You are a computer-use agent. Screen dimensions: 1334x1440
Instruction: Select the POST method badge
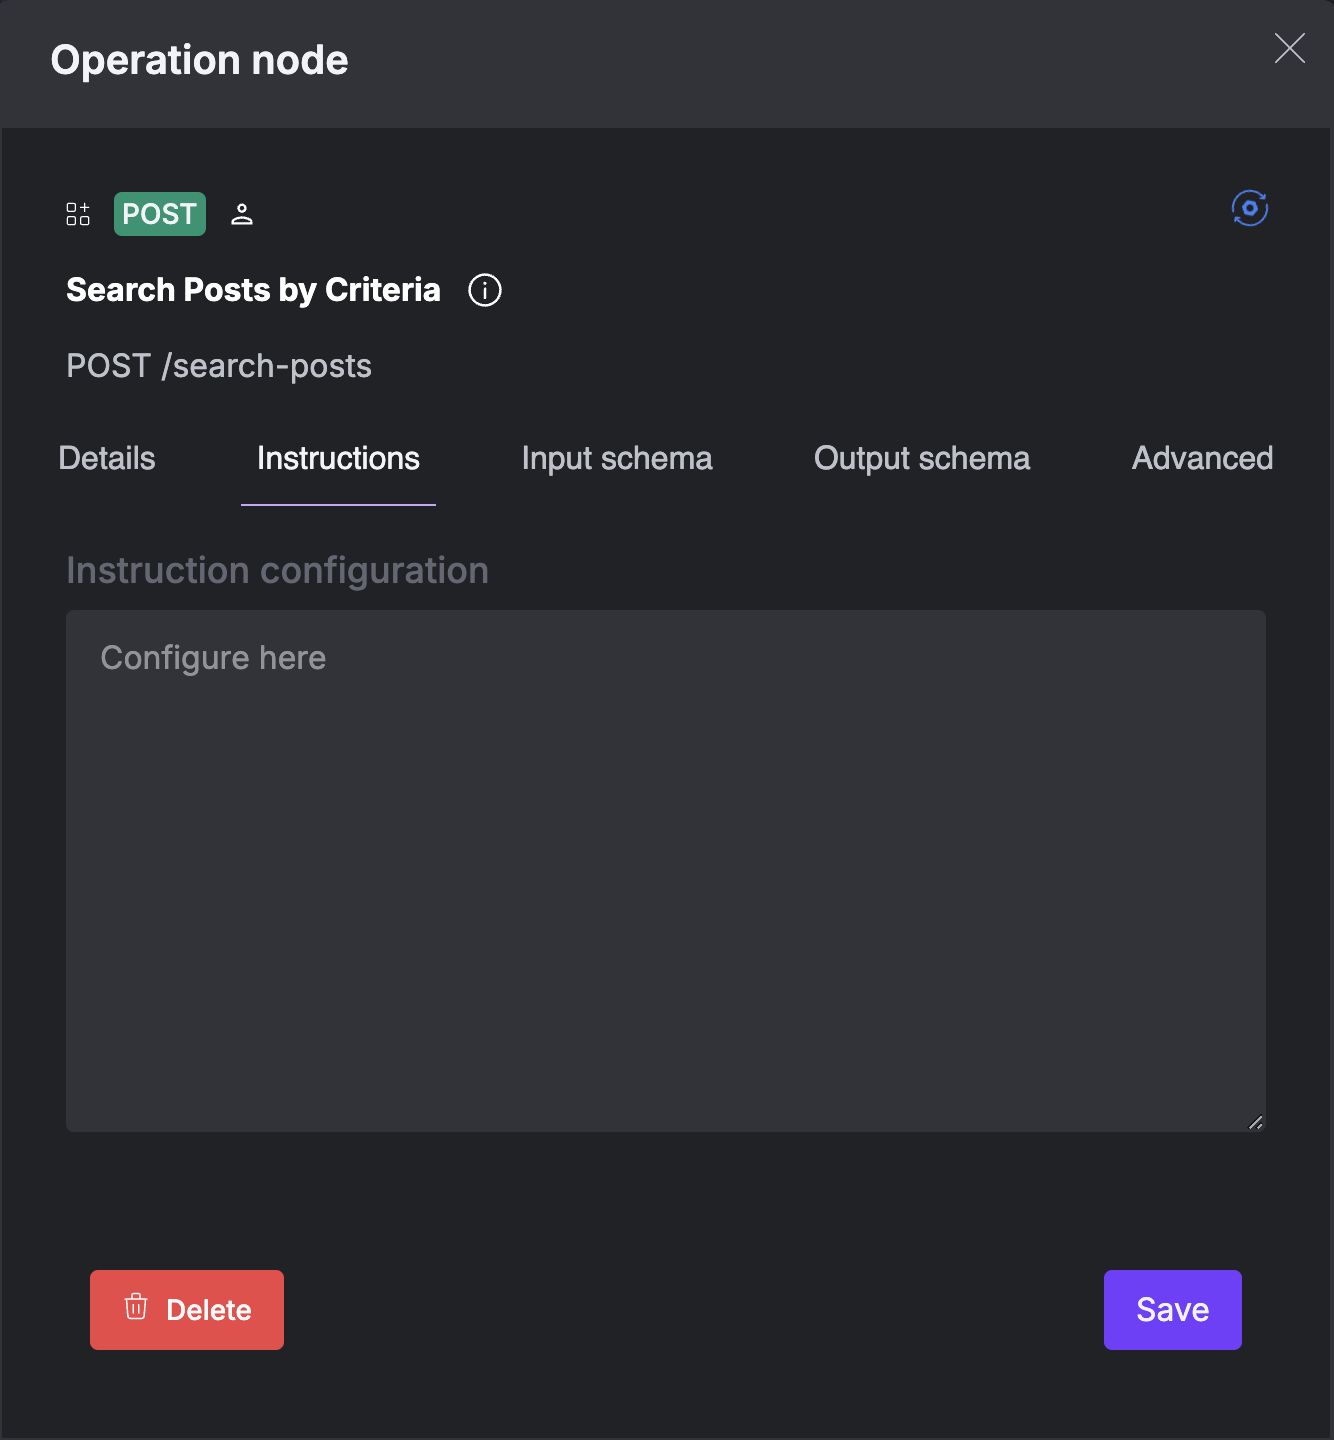(159, 213)
